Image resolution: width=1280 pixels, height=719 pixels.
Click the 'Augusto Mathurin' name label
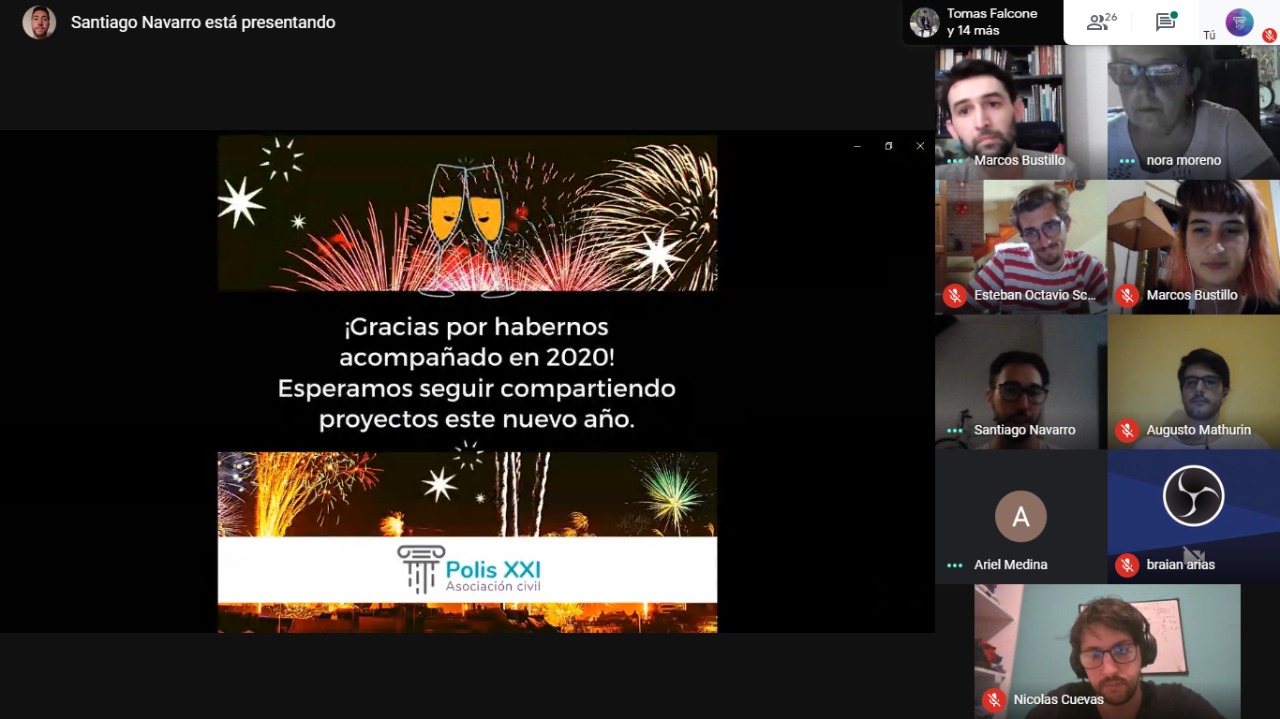(x=1198, y=430)
